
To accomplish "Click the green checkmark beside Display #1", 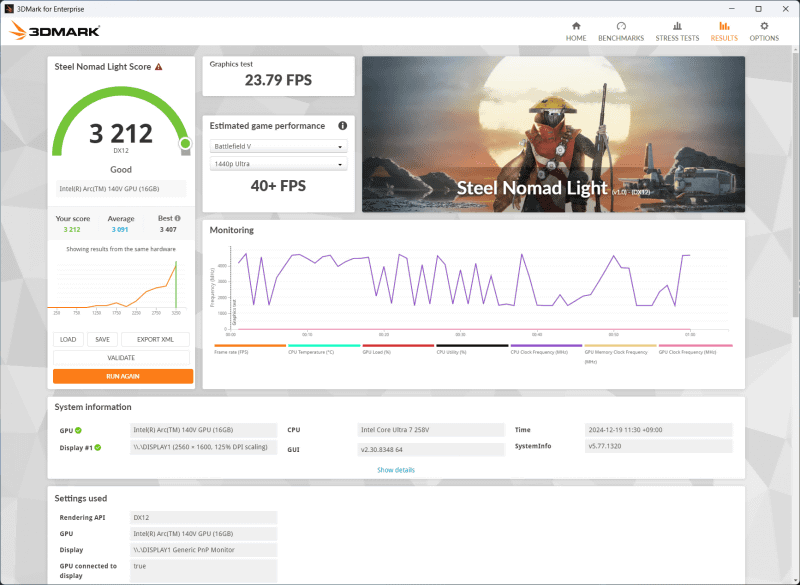I will coord(96,446).
